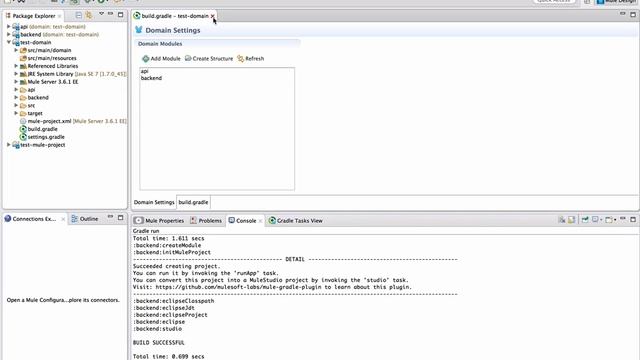
Task: Click the Clear Console icon
Action: (x=562, y=220)
